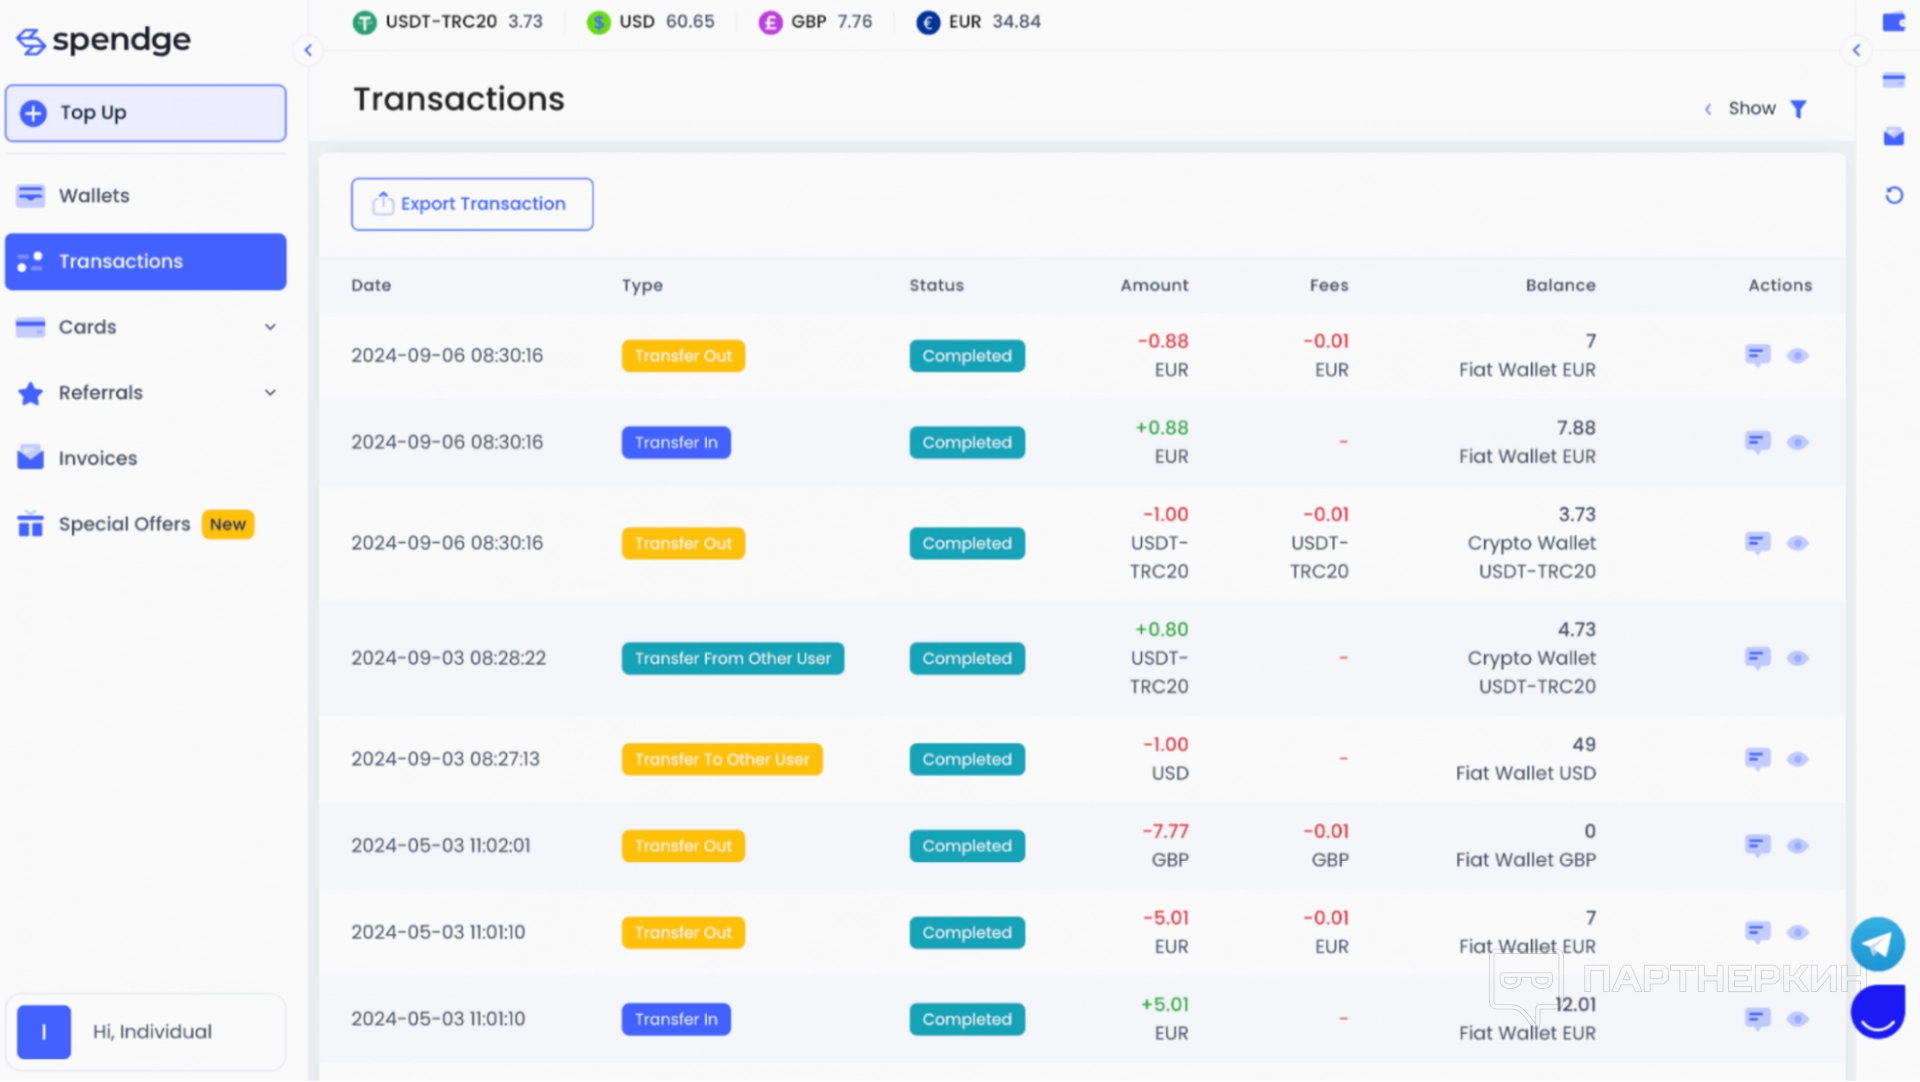Click the Export Transaction button
The width and height of the screenshot is (1920, 1082).
point(472,204)
